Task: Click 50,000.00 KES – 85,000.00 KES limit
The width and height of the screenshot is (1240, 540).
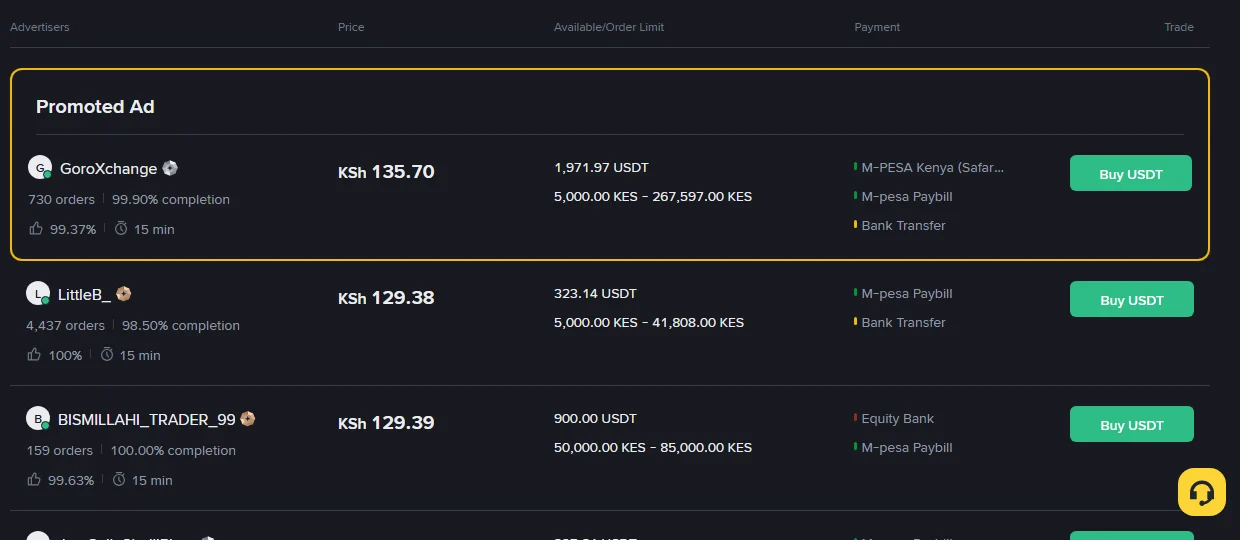Action: tap(653, 447)
